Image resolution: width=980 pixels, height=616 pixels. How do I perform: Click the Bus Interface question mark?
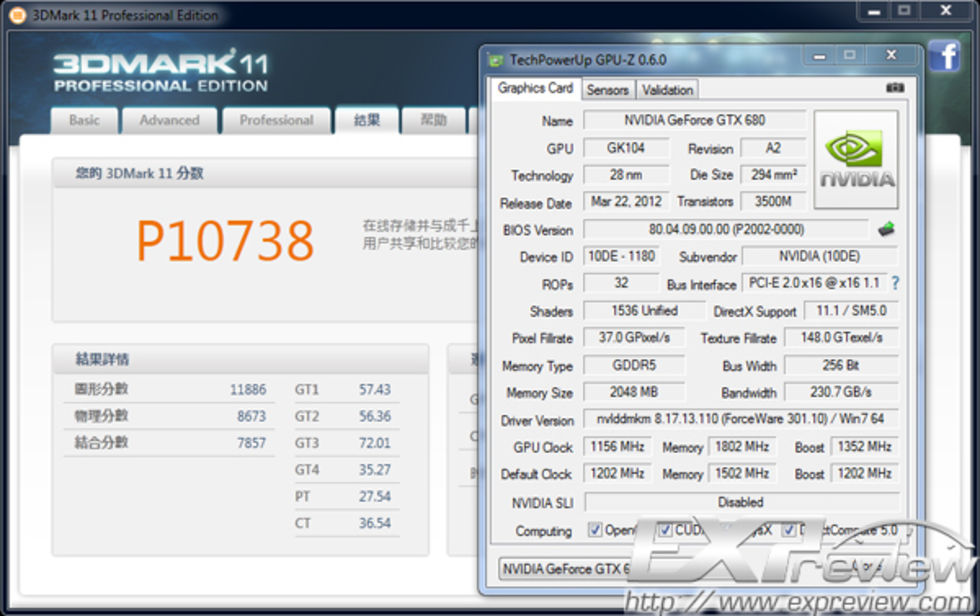pos(895,283)
